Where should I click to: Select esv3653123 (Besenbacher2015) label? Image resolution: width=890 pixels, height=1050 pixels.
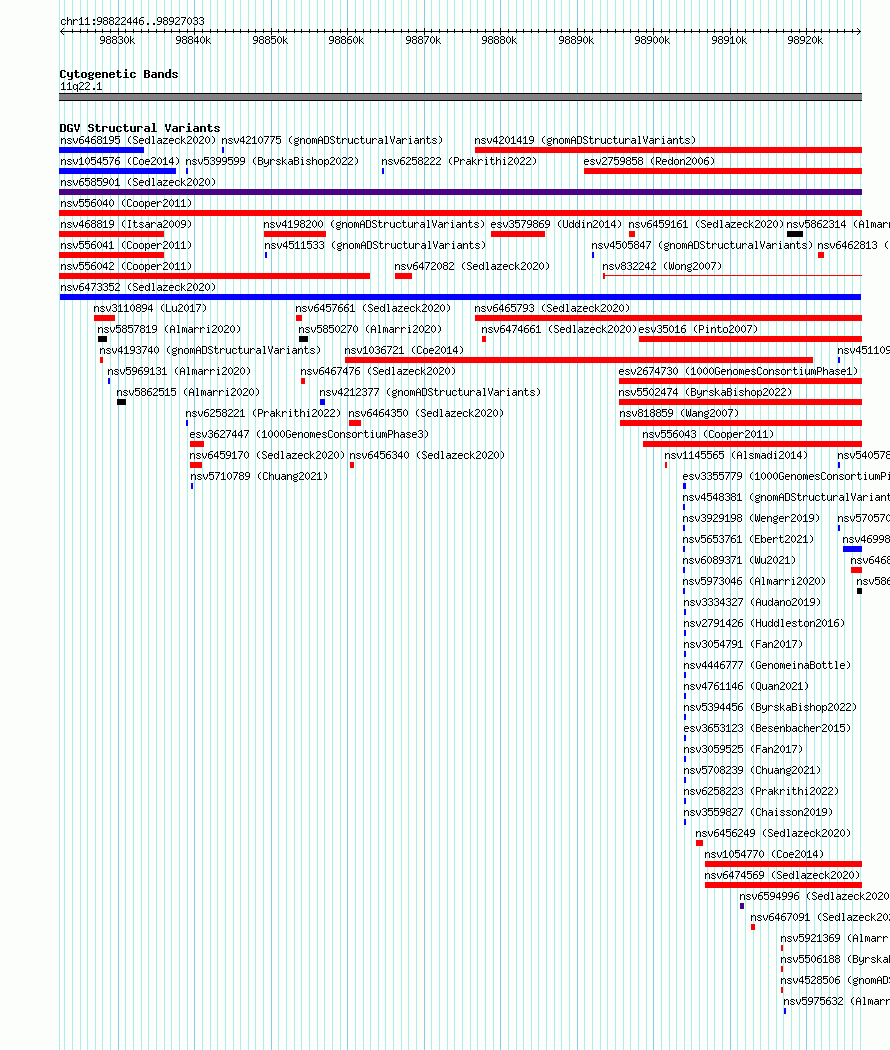(767, 729)
